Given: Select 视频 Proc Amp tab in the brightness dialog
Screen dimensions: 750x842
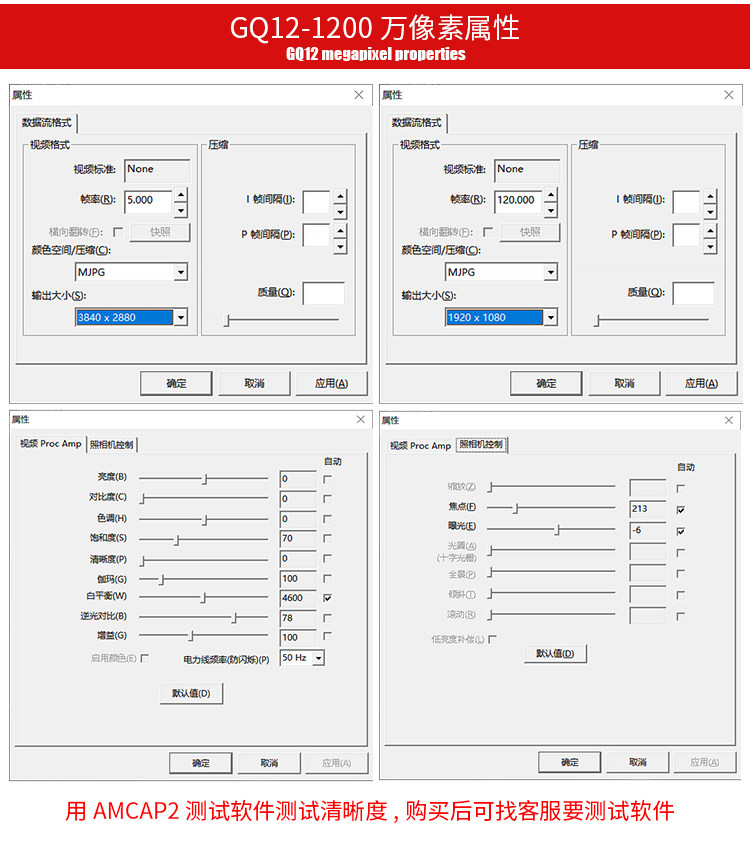Looking at the screenshot, I should coord(50,444).
